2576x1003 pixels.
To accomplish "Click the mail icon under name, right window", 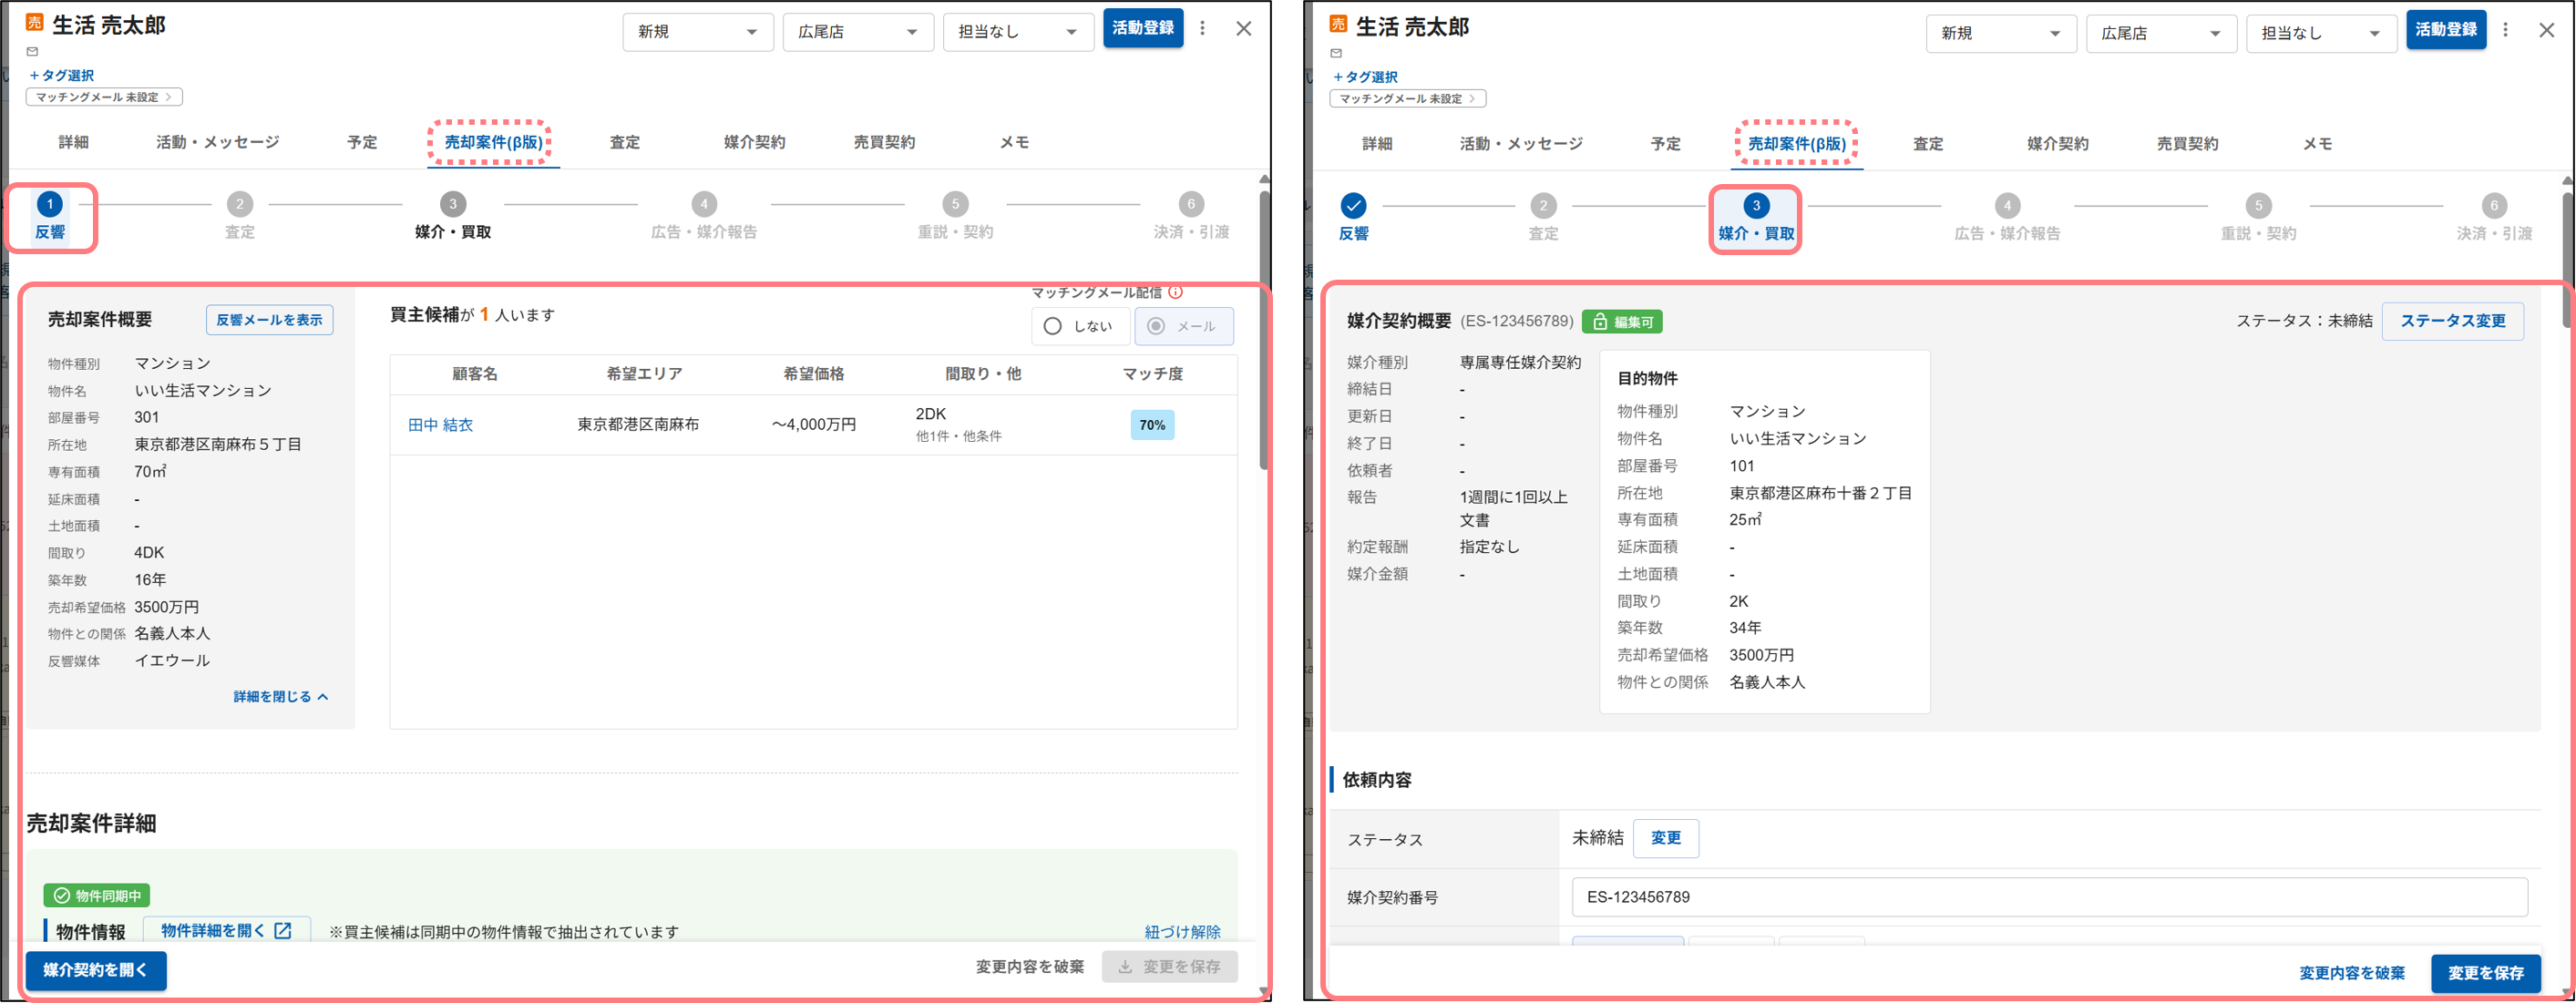I will click(1336, 53).
